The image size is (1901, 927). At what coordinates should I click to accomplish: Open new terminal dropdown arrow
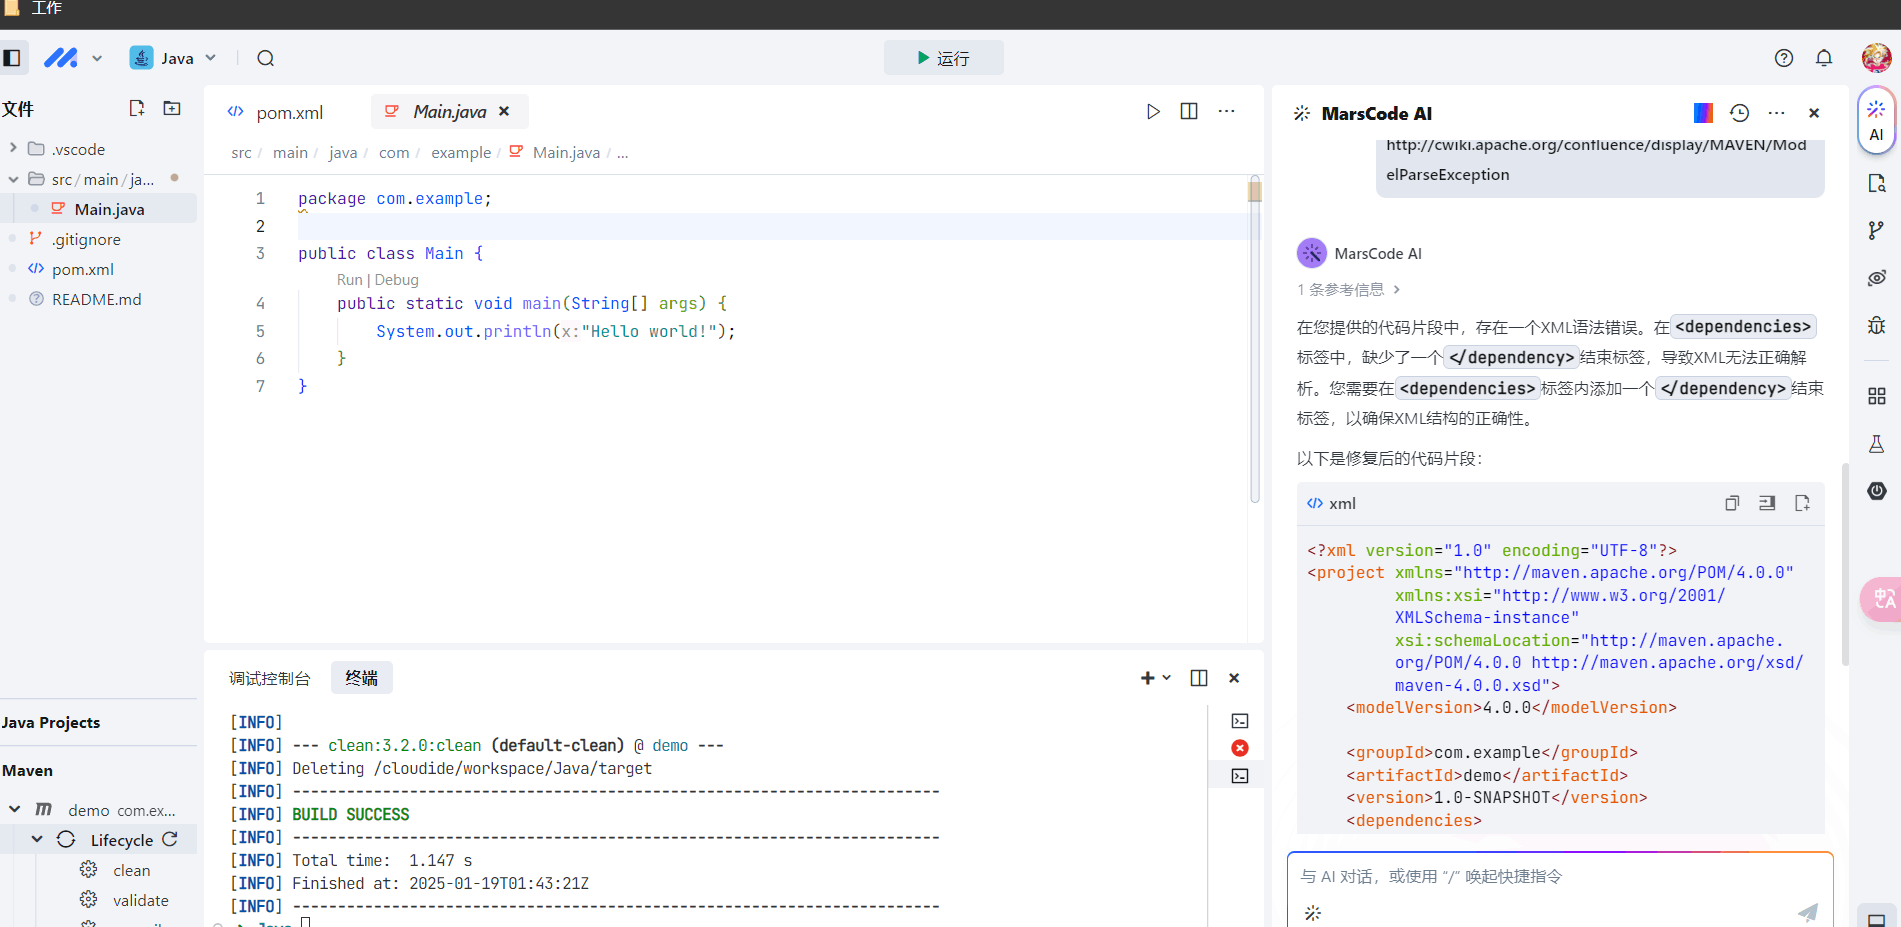pyautogui.click(x=1166, y=678)
